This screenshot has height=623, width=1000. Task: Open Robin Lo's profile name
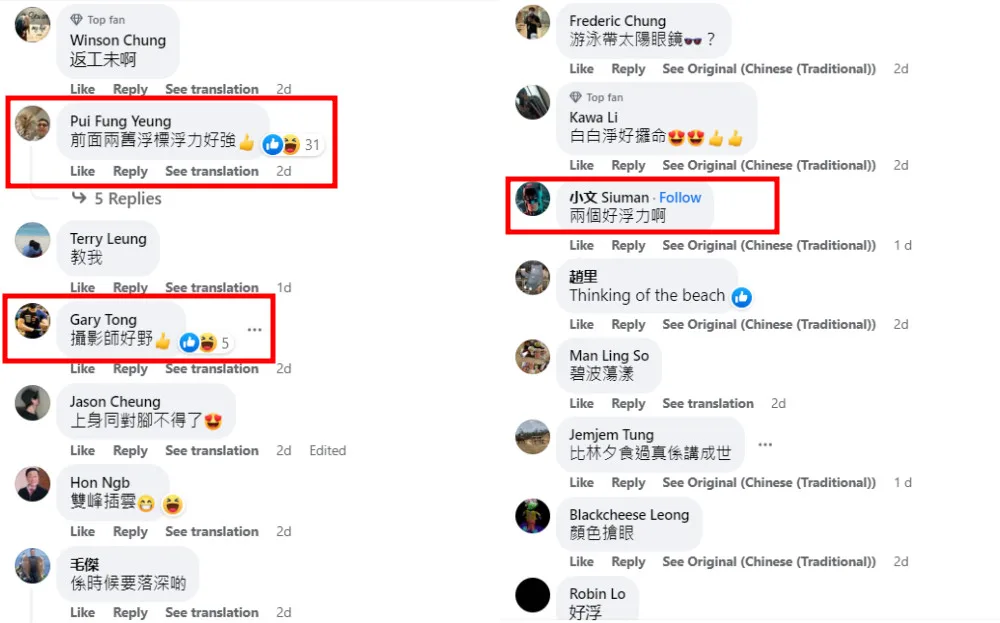(597, 594)
